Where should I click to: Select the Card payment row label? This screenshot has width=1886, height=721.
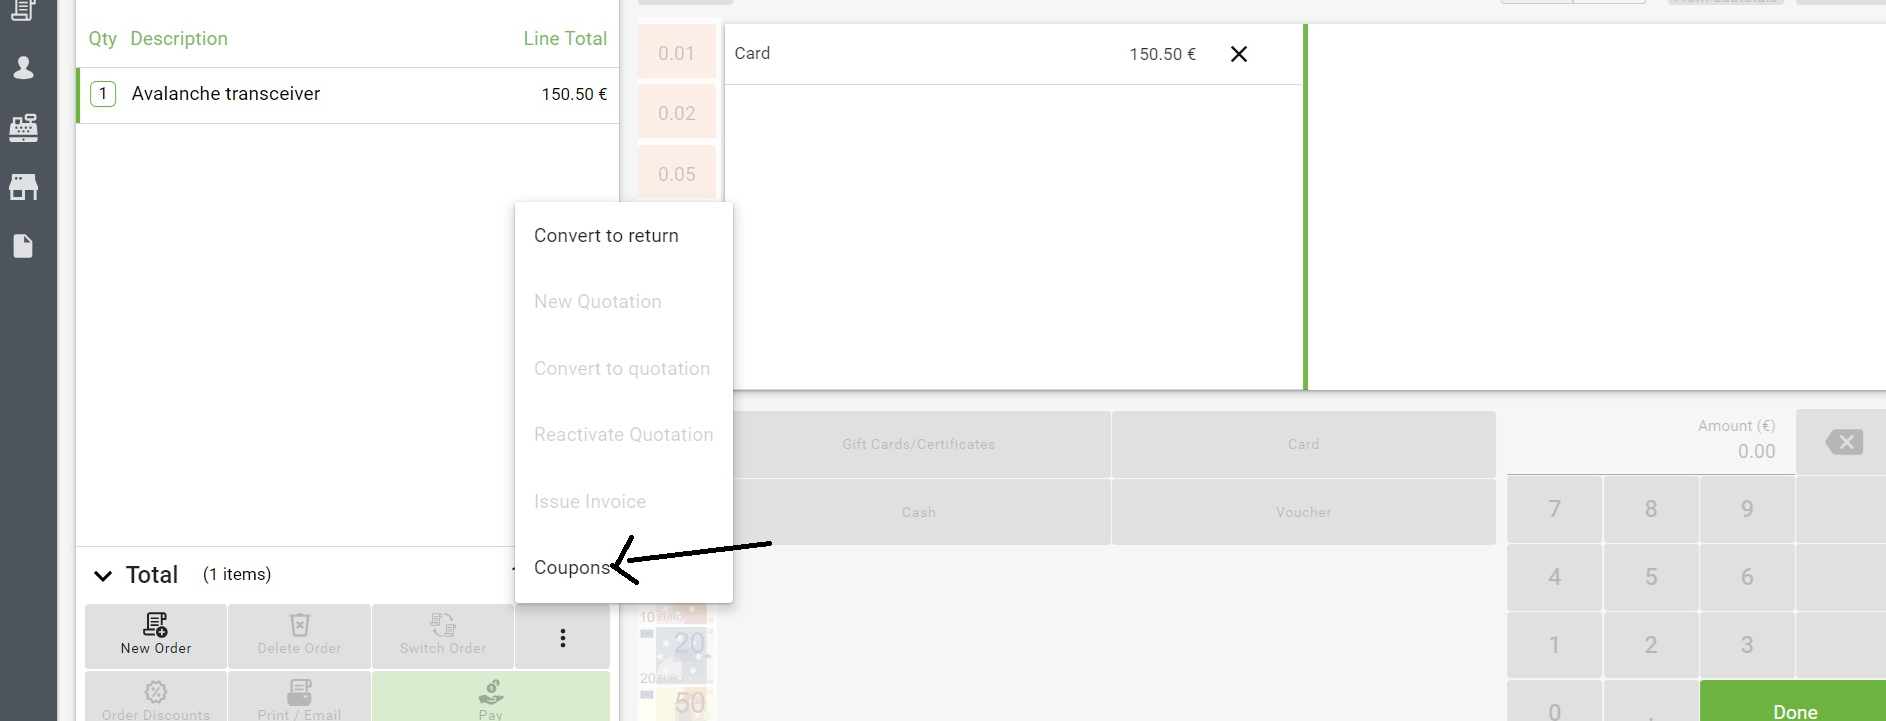(x=752, y=54)
